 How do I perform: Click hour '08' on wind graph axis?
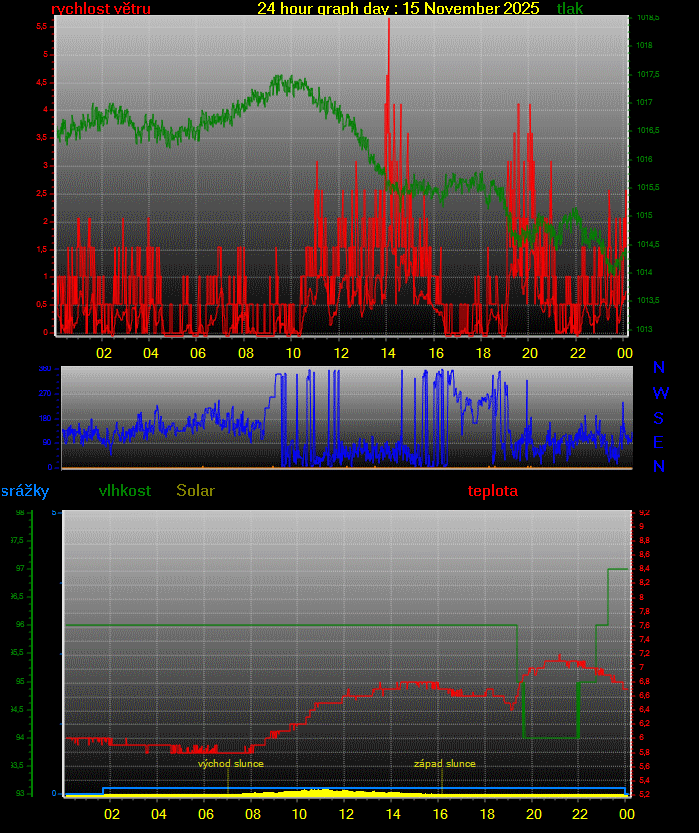pyautogui.click(x=246, y=353)
